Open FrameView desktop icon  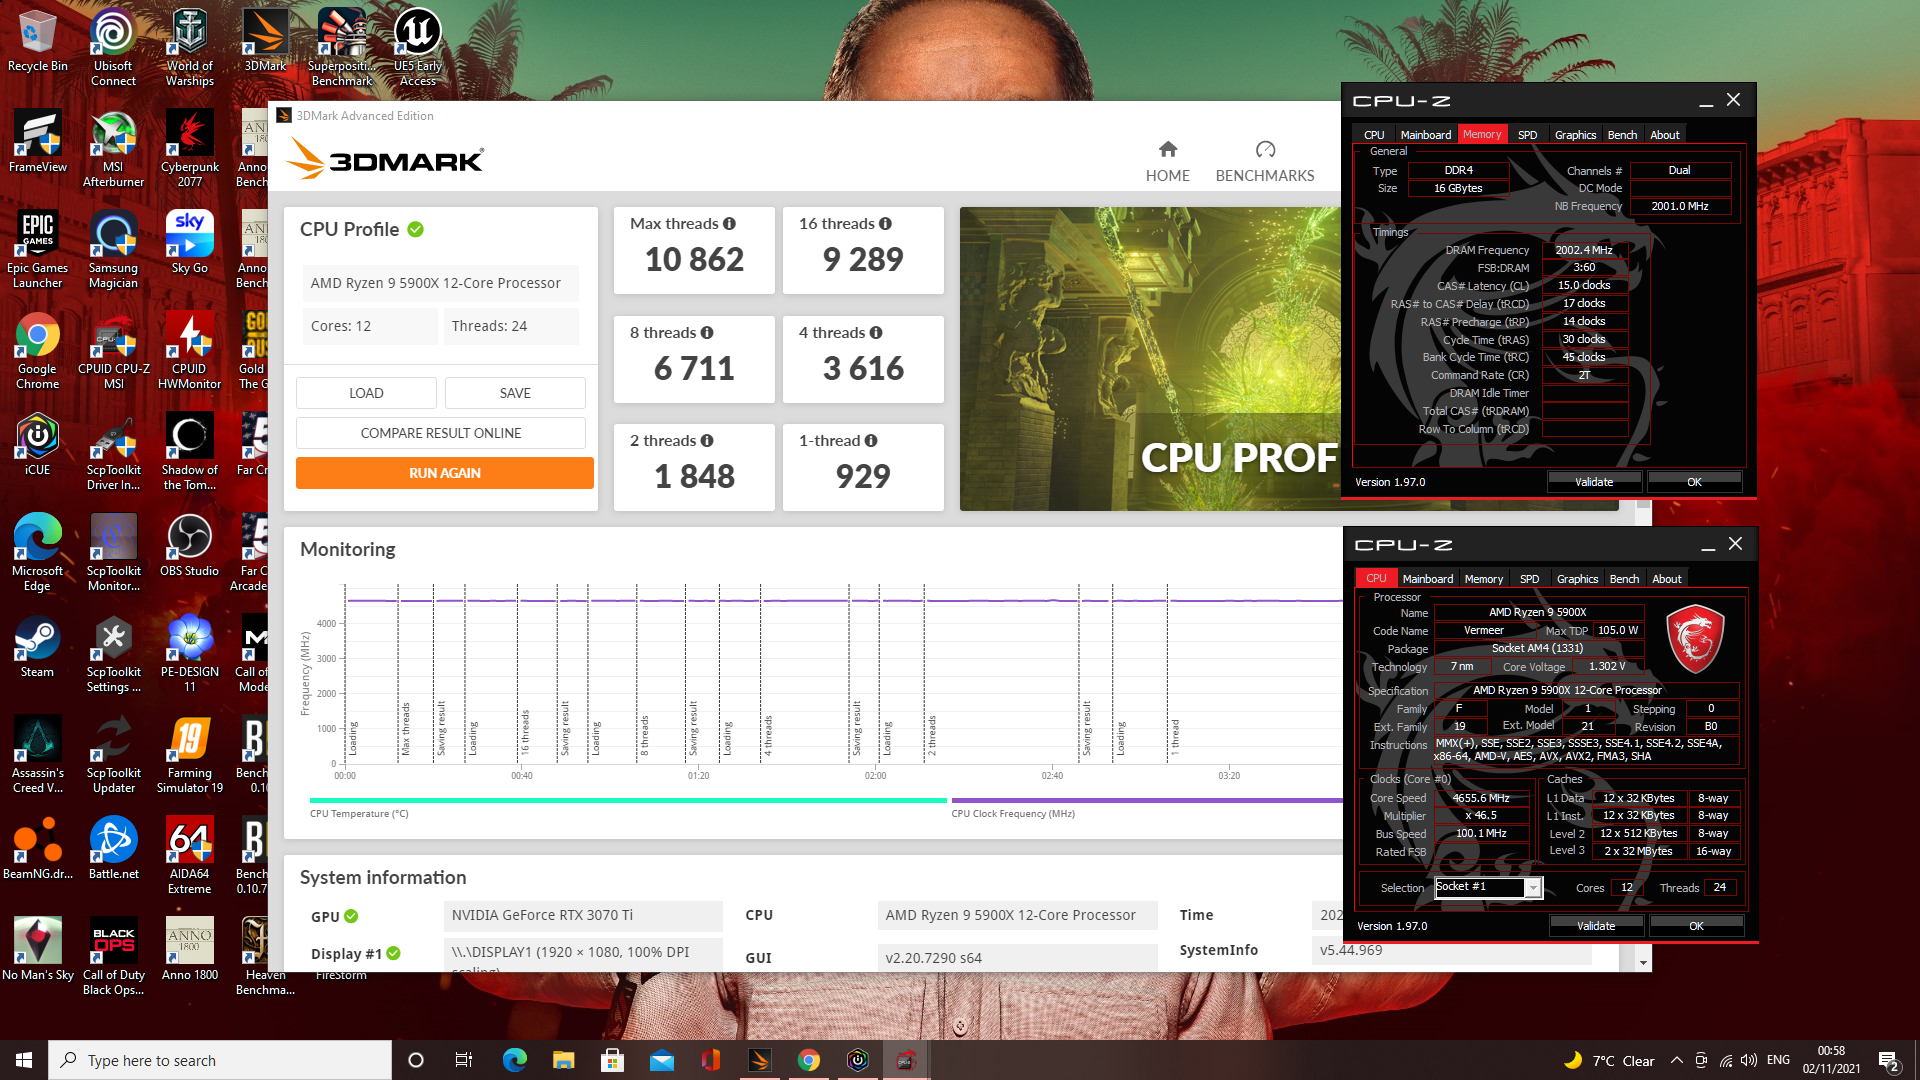click(x=37, y=141)
